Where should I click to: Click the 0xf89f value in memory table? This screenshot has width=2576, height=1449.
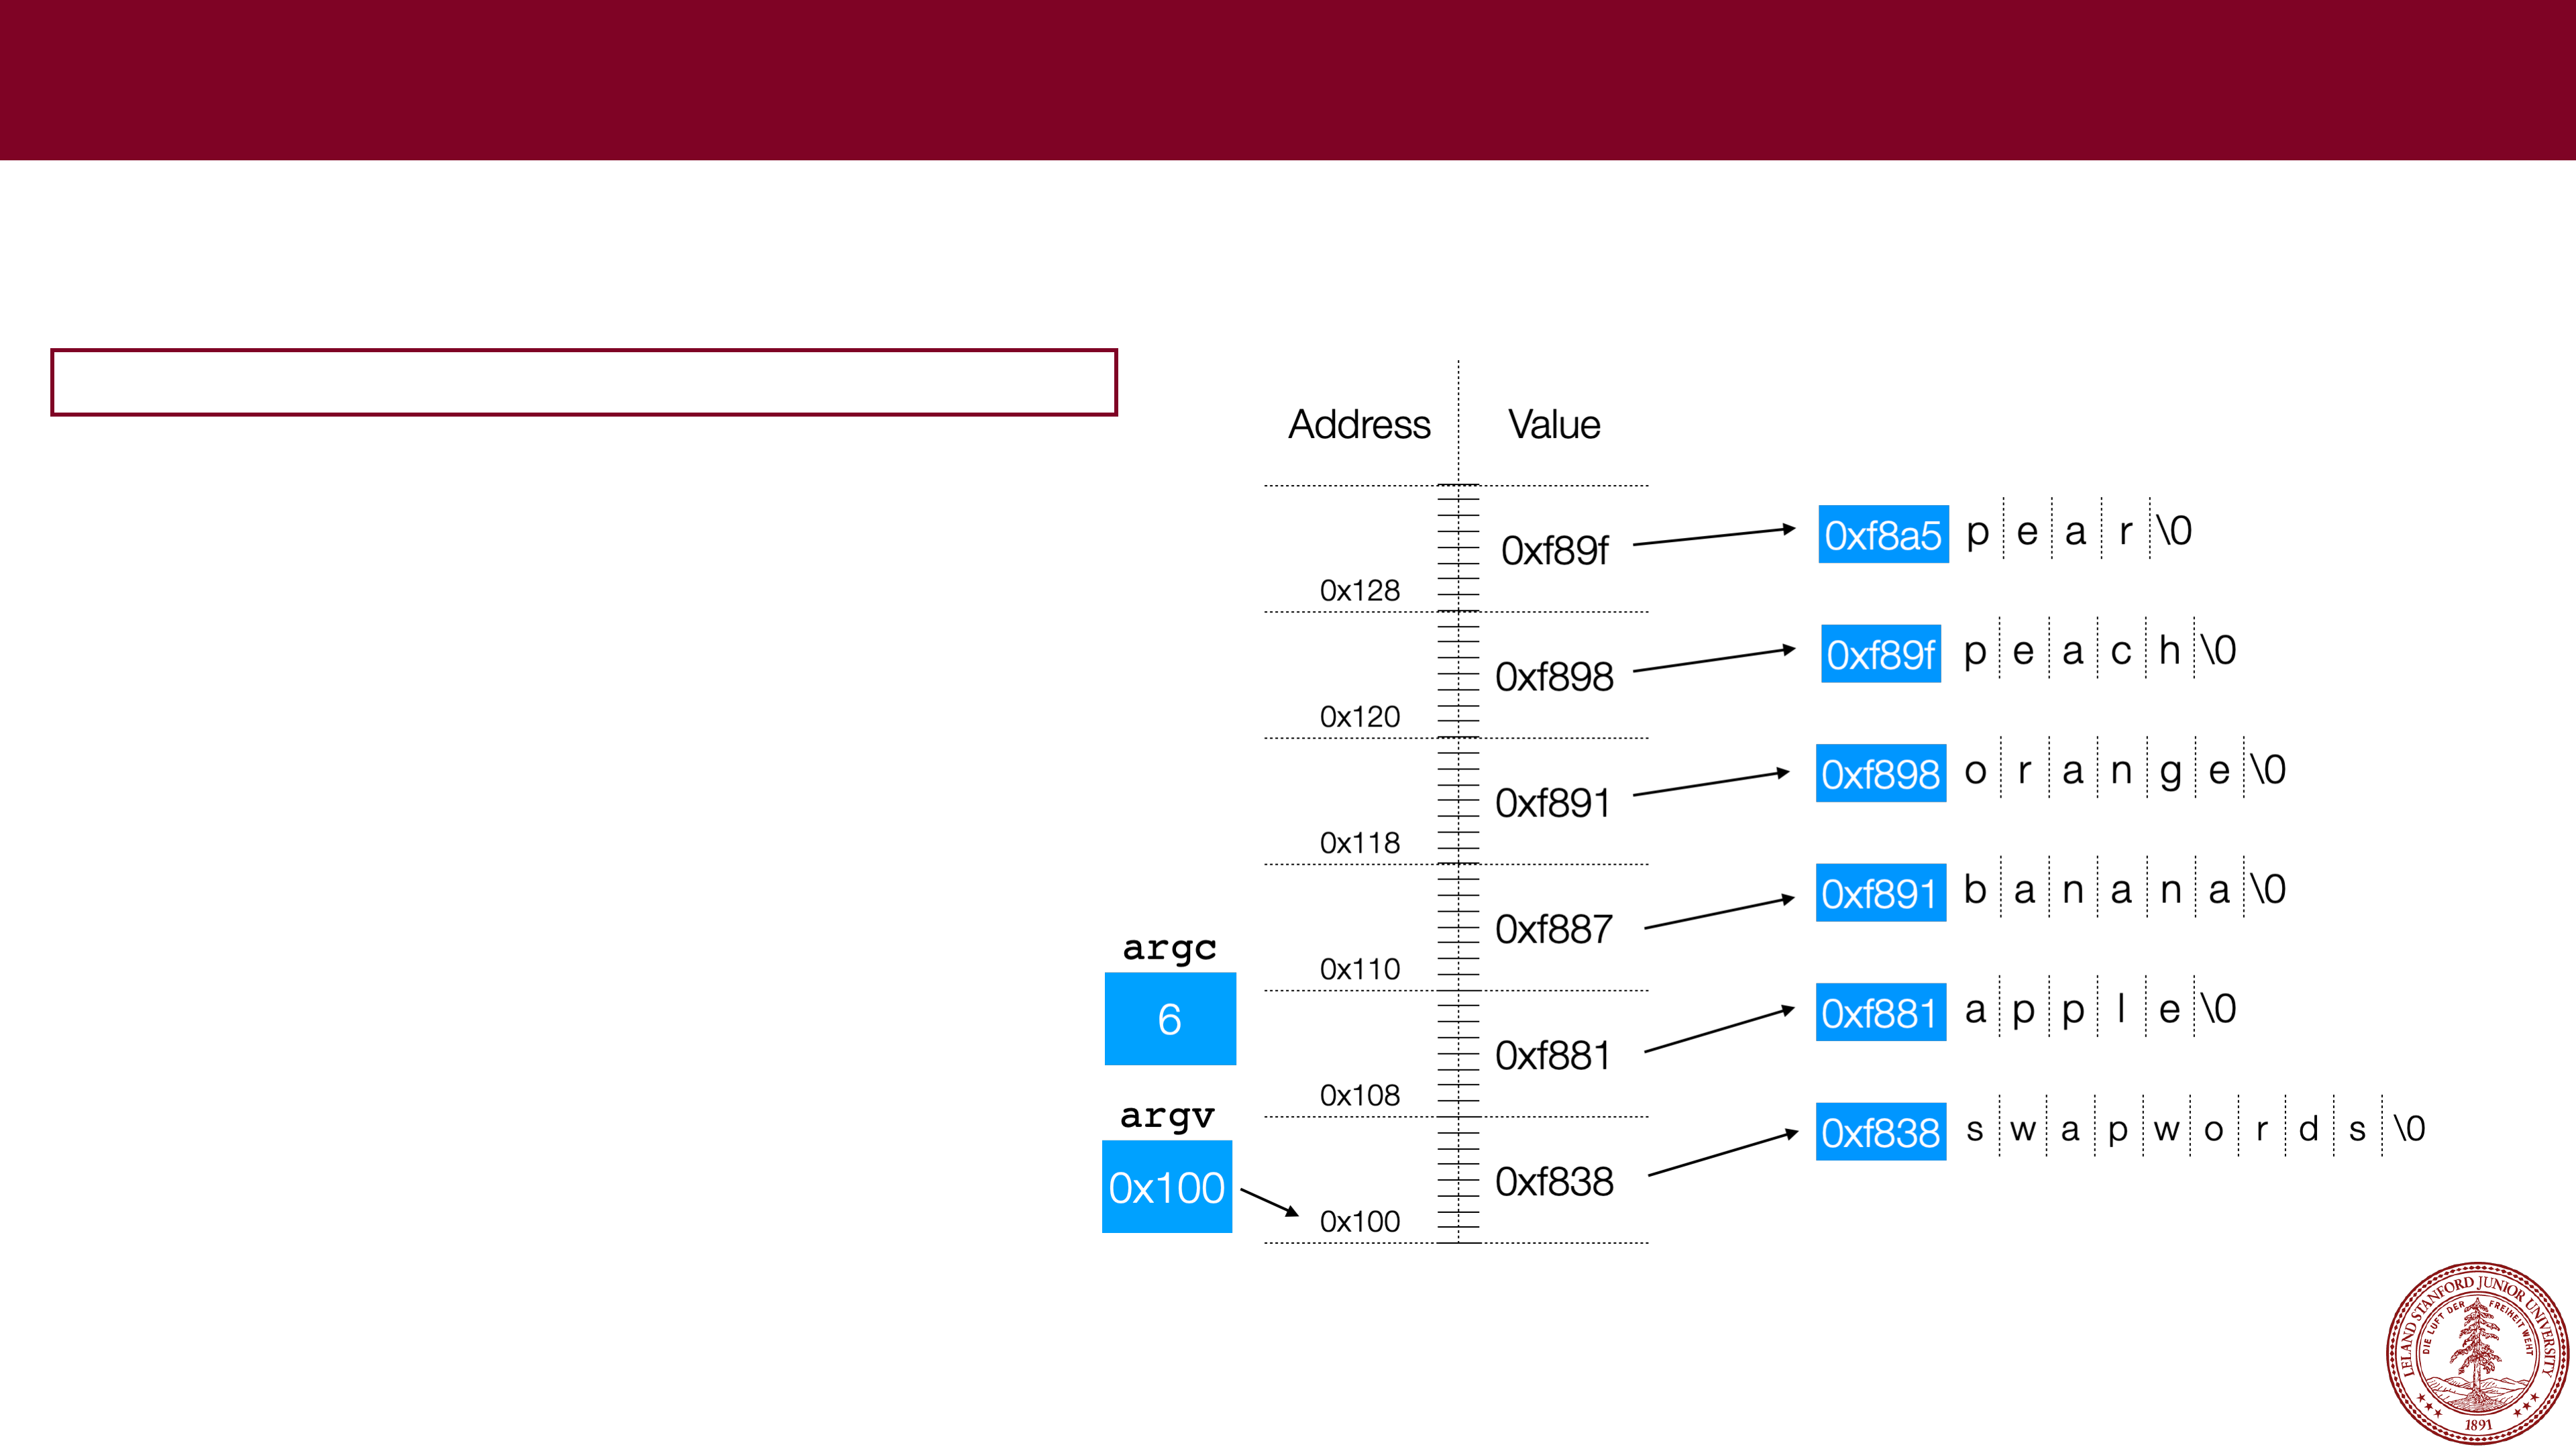pyautogui.click(x=1553, y=551)
